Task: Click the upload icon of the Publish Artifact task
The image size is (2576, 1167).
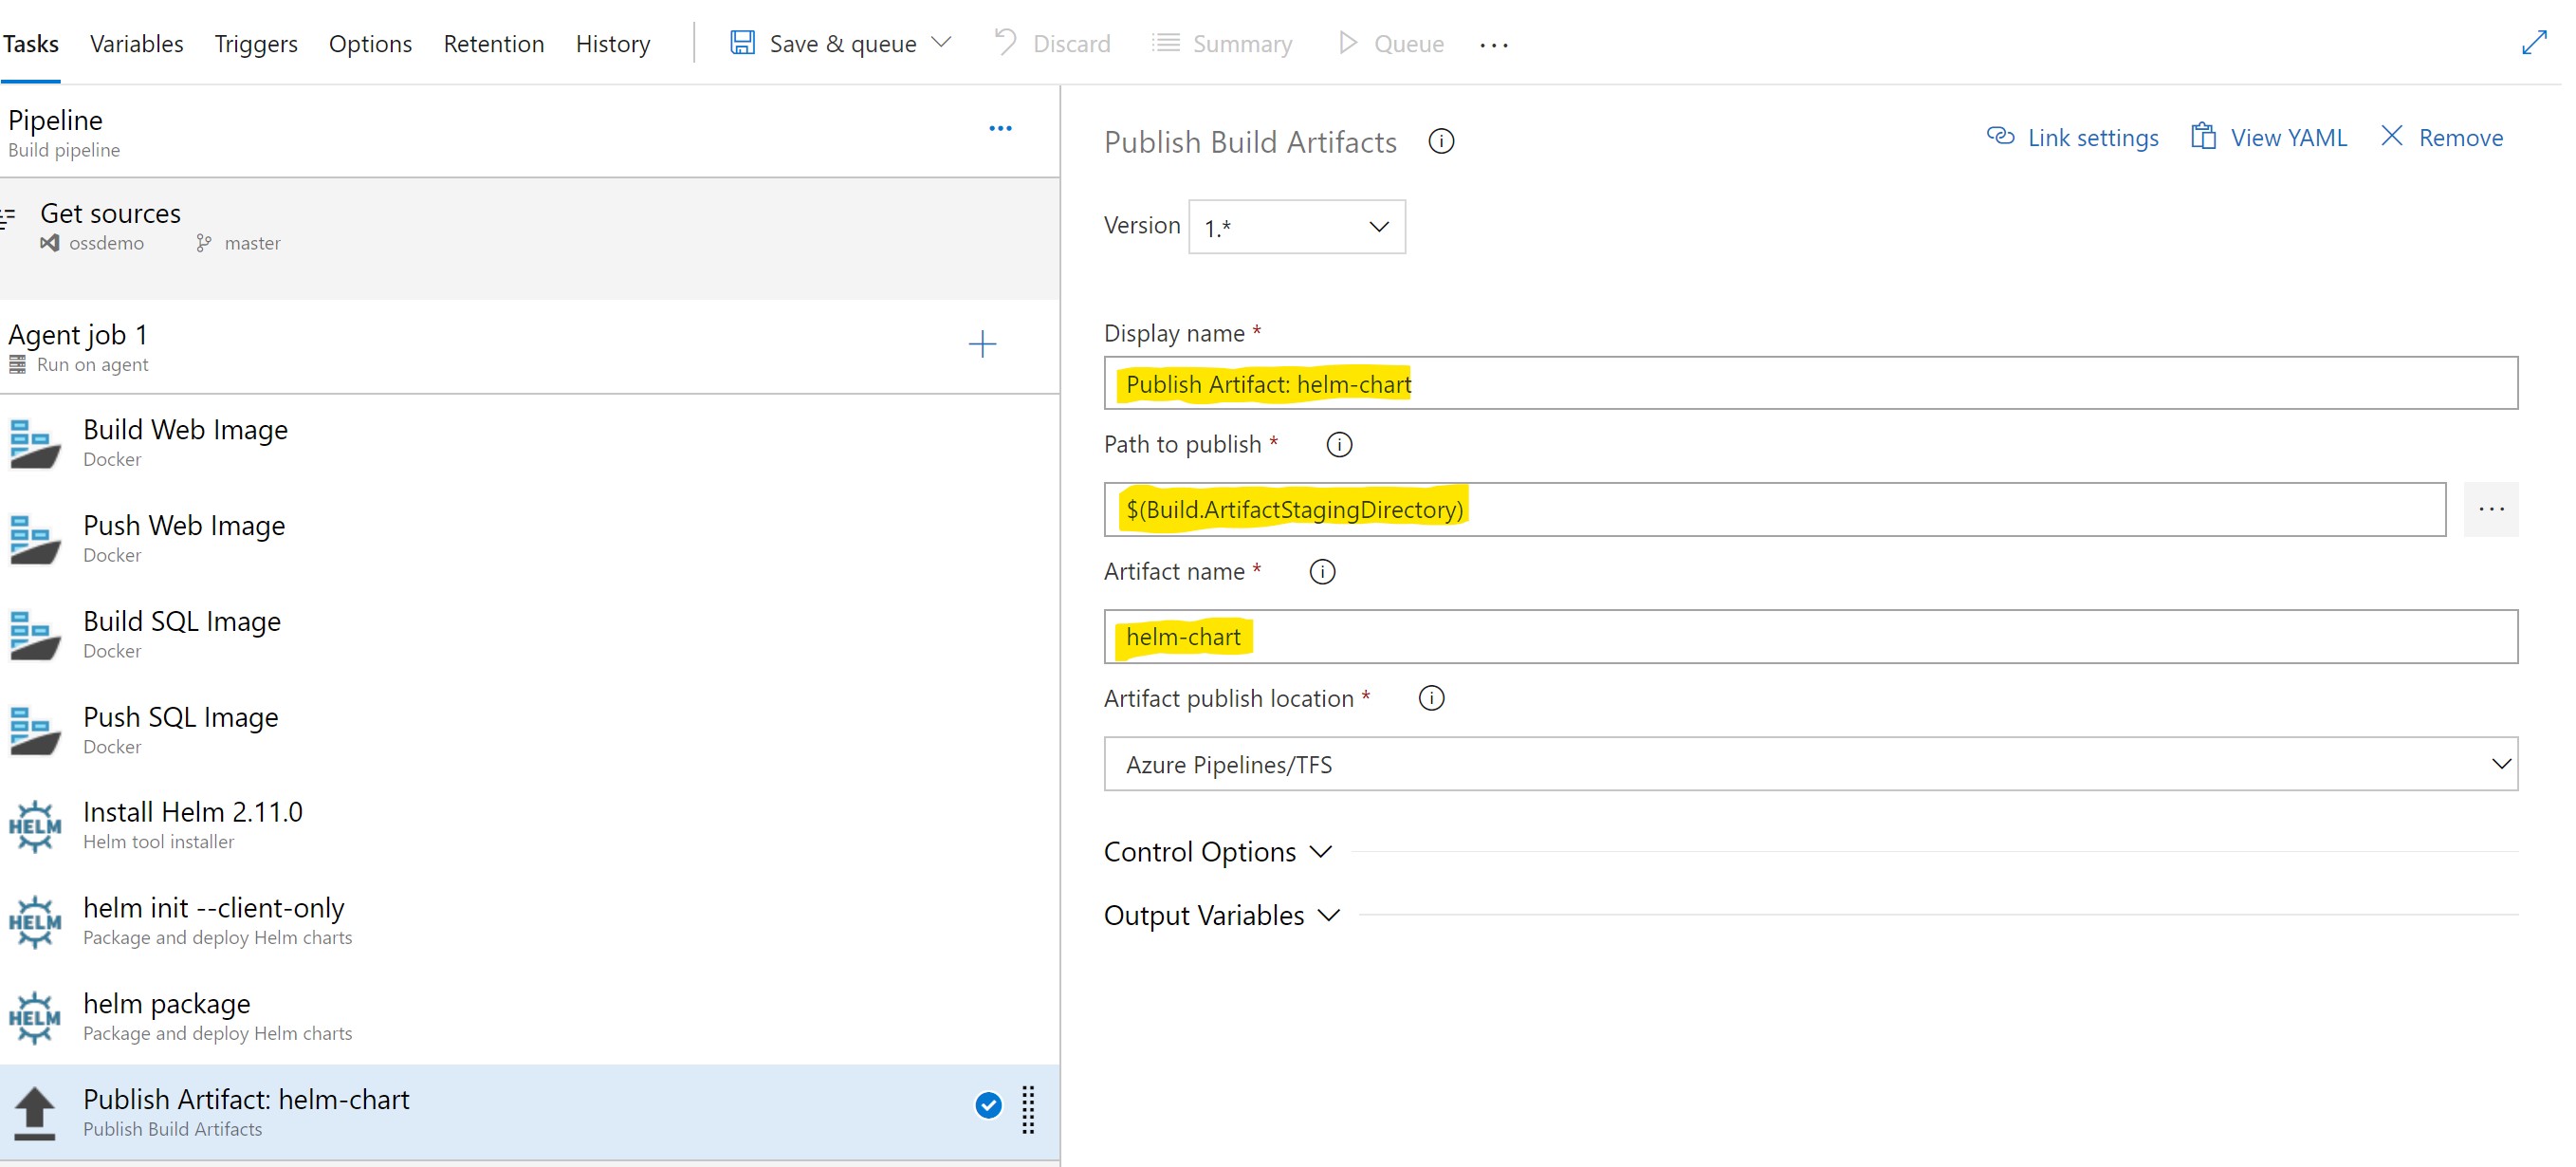Action: (34, 1112)
